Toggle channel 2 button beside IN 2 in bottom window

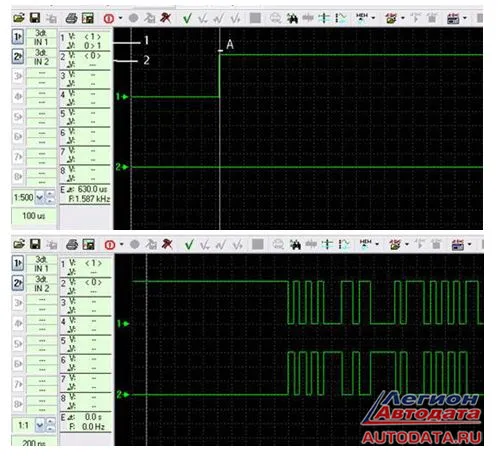(18, 283)
